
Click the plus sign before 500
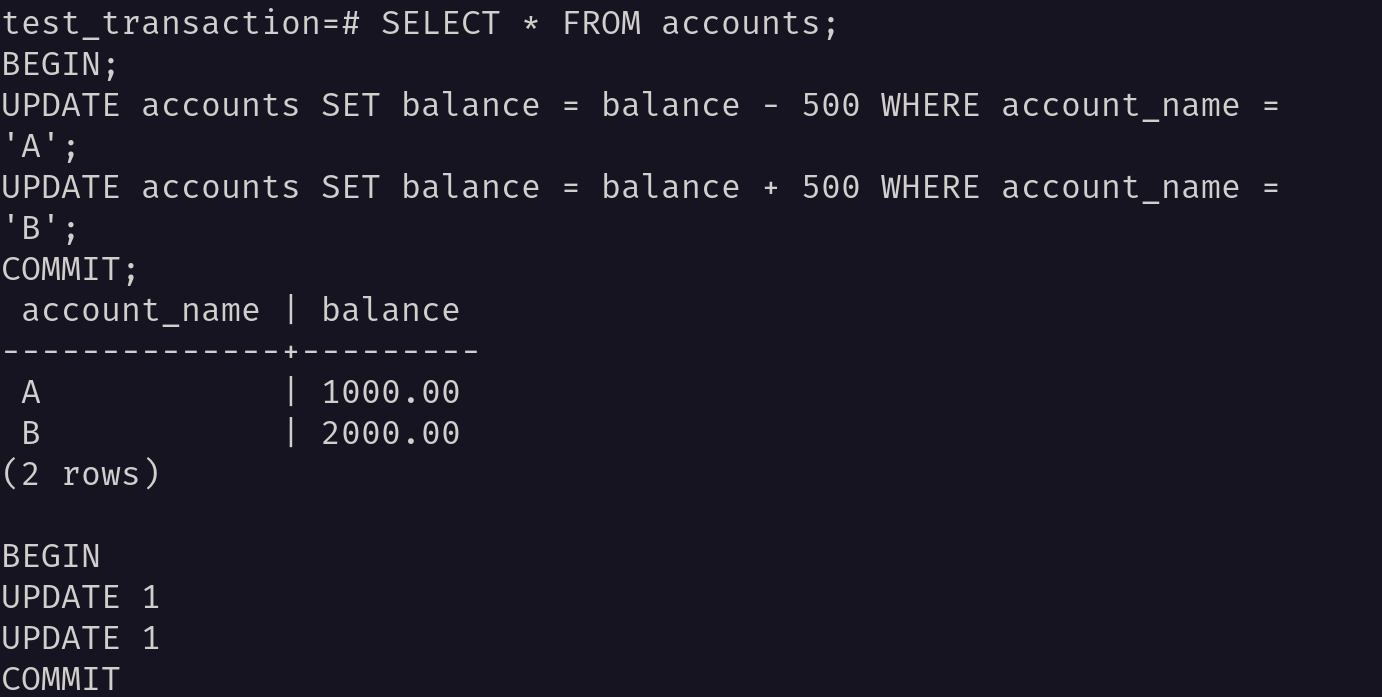tap(770, 187)
